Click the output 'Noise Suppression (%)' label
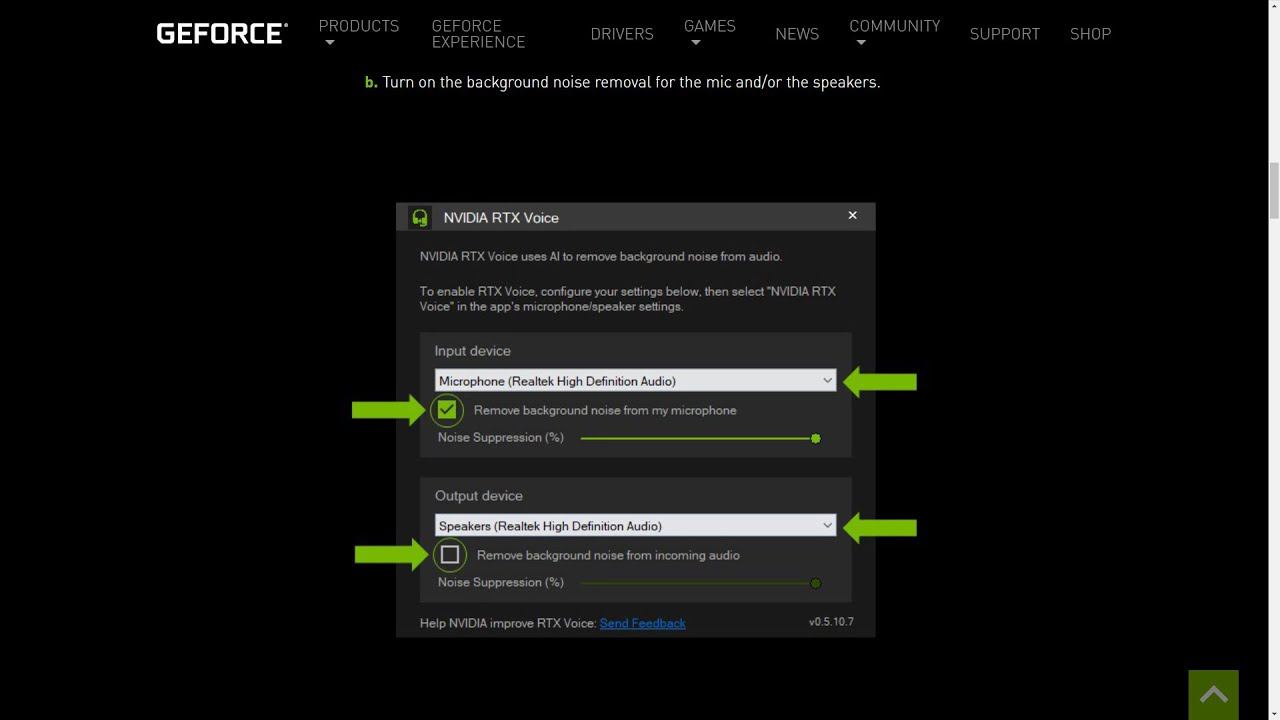The height and width of the screenshot is (720, 1280). (501, 582)
